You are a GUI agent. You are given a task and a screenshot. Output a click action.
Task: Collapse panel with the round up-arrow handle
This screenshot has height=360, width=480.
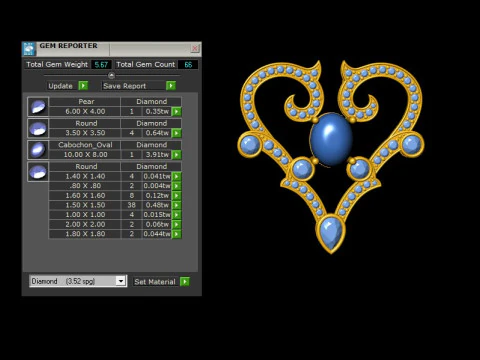tap(112, 75)
